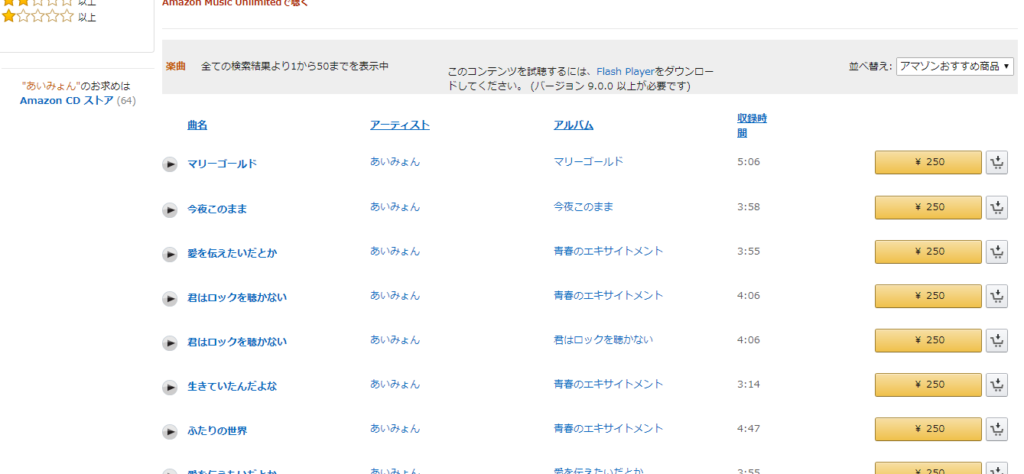
Task: Play the 愛を伝えたいだとか preview in the 3:55 row
Action: [170, 254]
